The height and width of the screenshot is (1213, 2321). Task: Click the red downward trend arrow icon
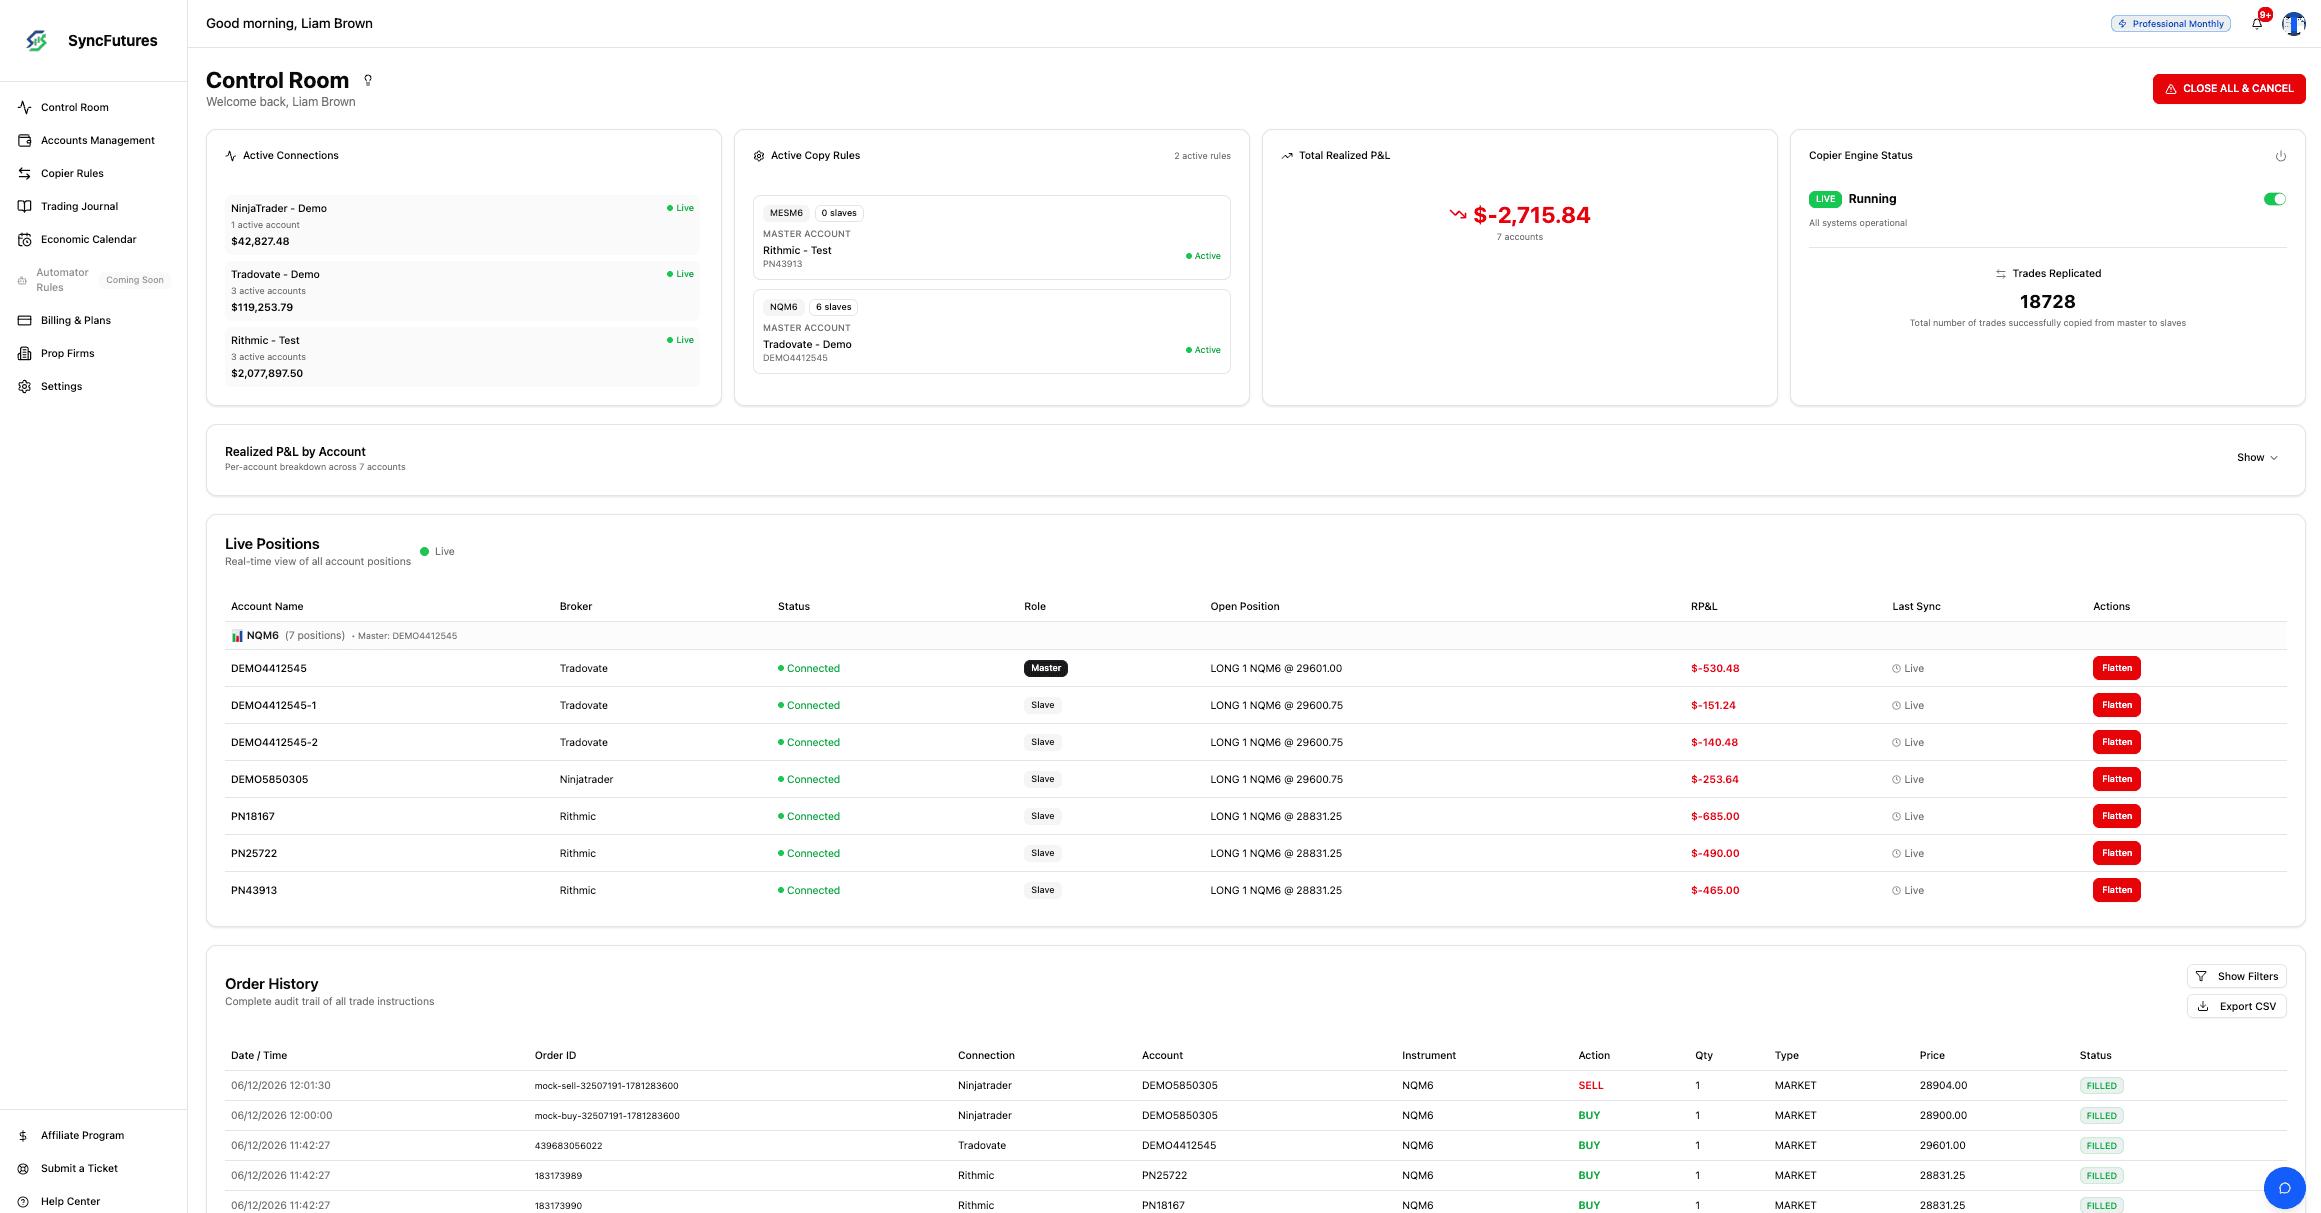click(x=1458, y=214)
